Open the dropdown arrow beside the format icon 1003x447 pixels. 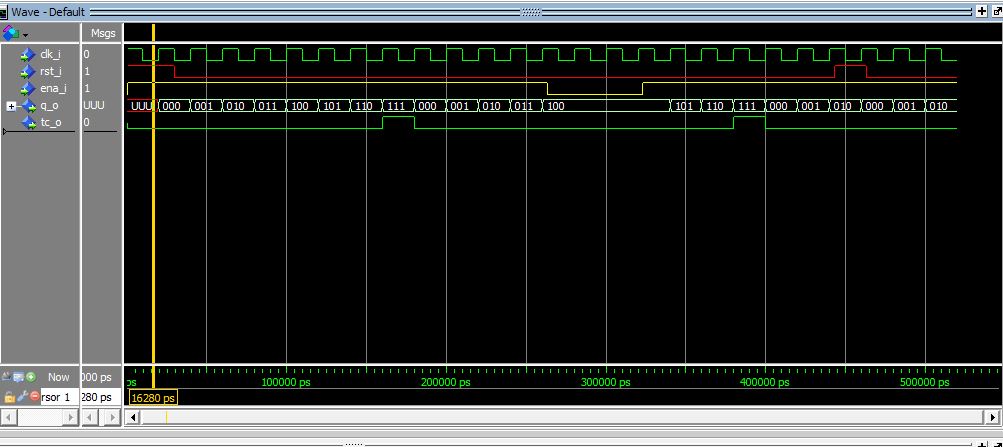coord(25,34)
